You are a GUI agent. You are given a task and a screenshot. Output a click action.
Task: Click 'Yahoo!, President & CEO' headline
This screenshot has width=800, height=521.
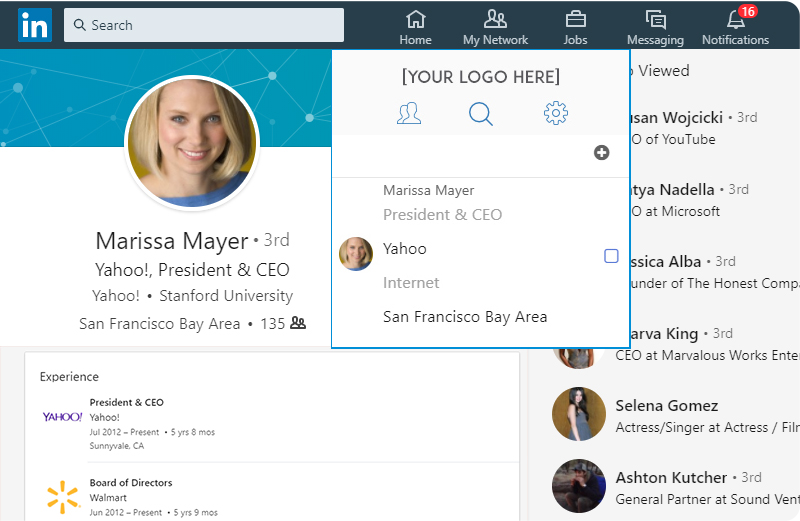pos(192,269)
